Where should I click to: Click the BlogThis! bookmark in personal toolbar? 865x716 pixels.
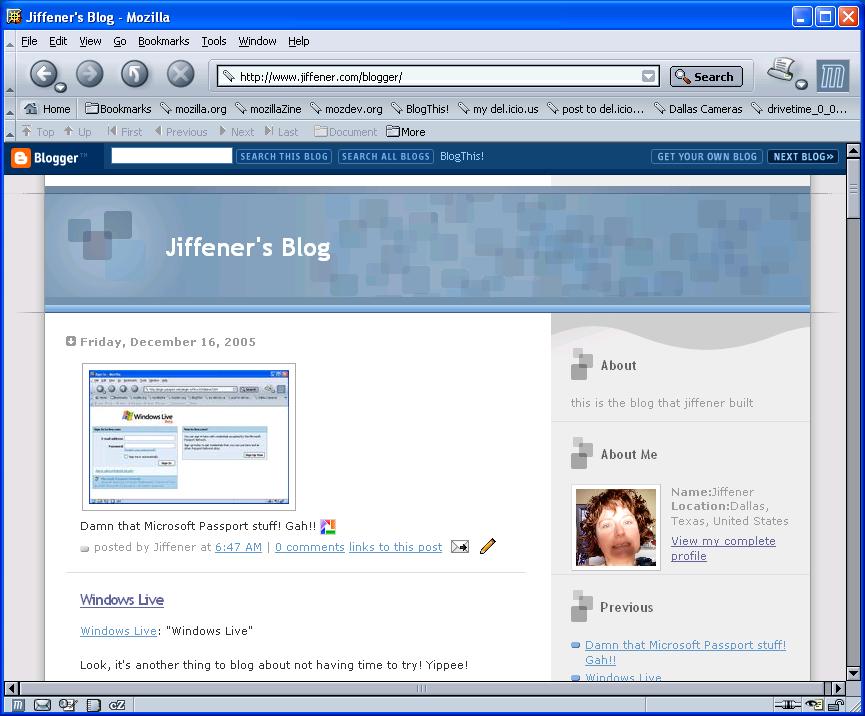pos(420,109)
